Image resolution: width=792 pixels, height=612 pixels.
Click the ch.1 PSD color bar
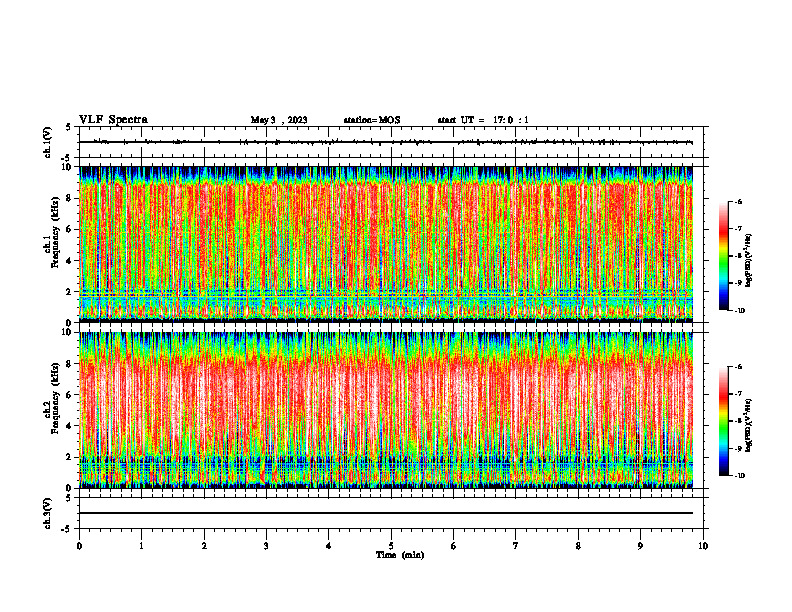pos(723,256)
